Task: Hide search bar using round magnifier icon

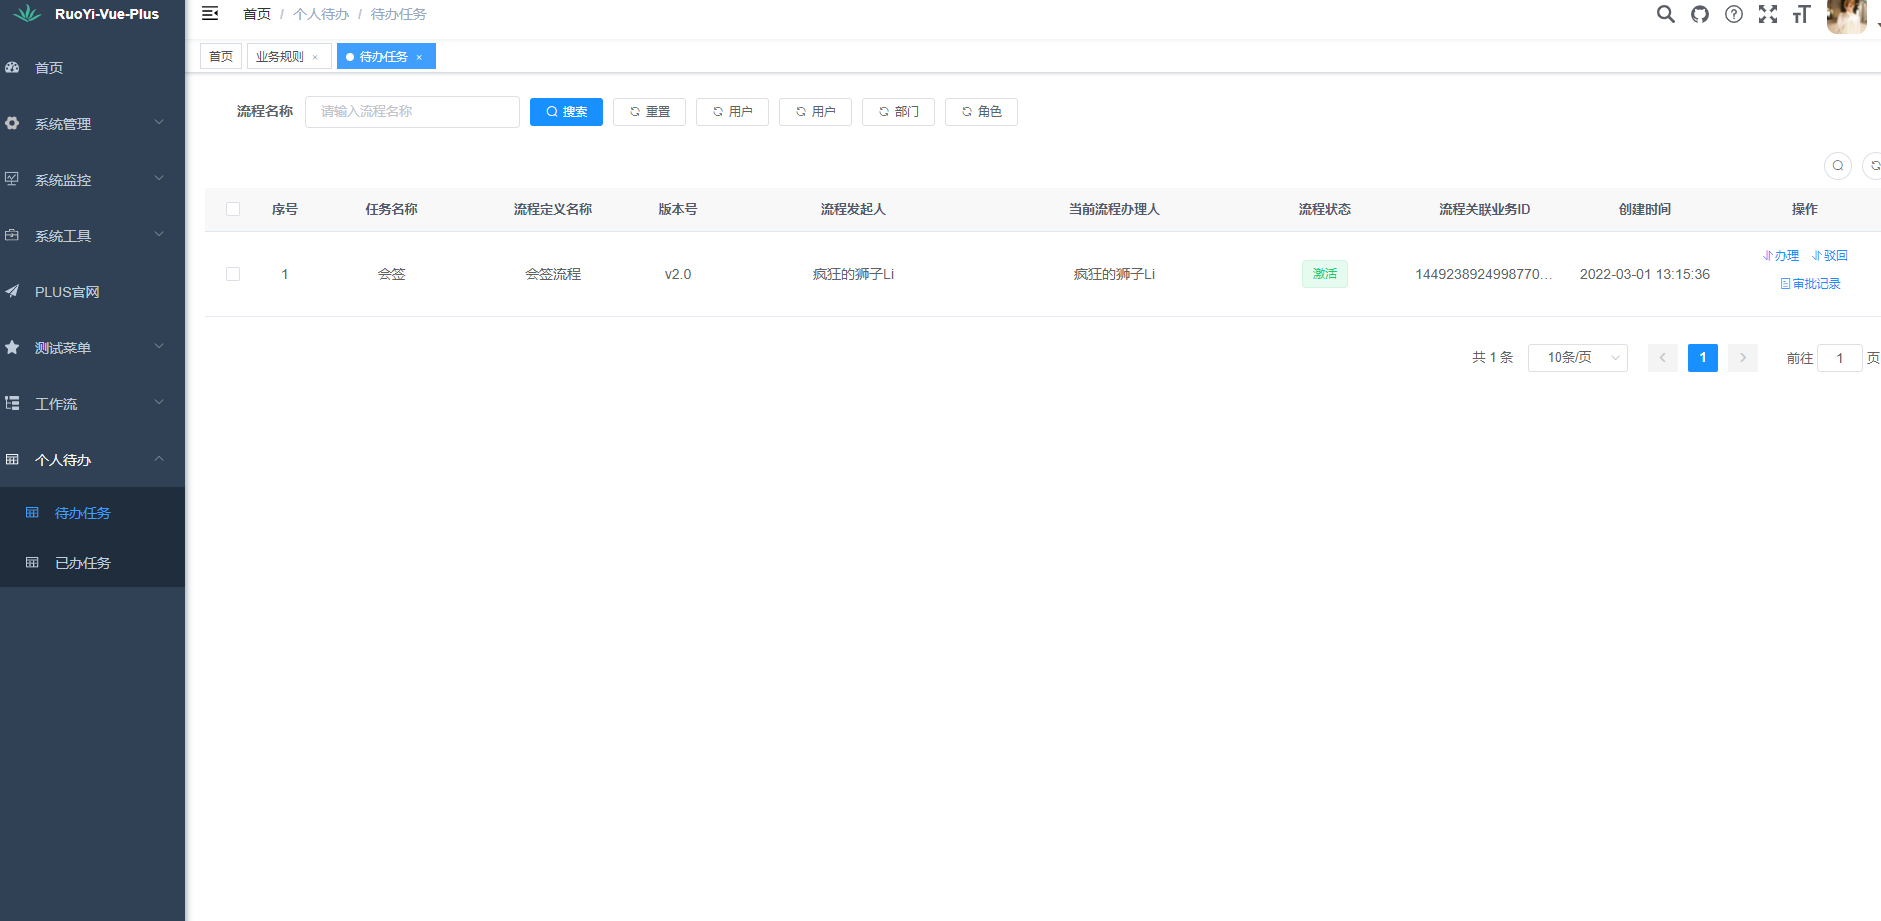Action: [1838, 166]
